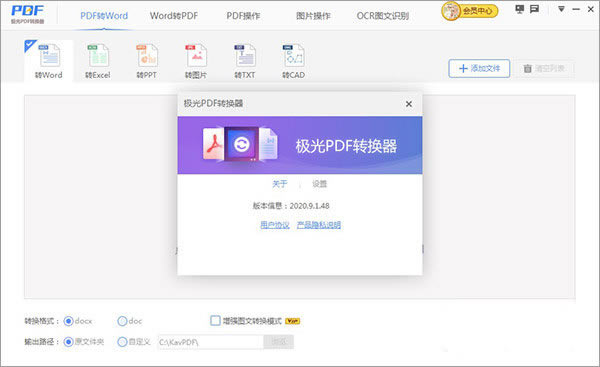Select the doc format radio button
Viewport: 600px width, 367px height.
point(122,321)
